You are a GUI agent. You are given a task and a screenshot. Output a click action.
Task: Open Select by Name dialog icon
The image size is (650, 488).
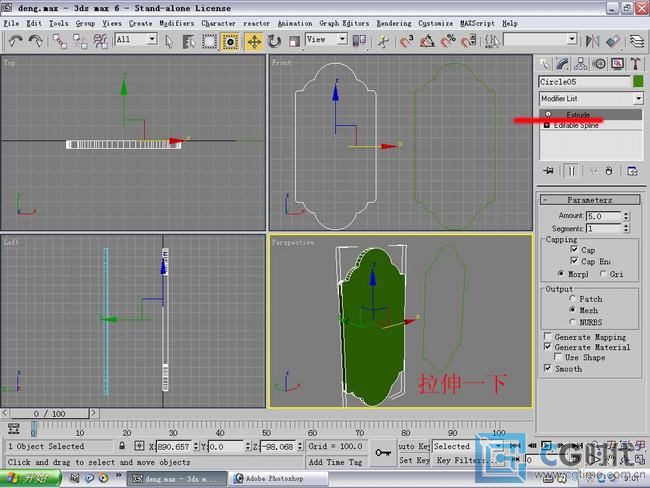[189, 41]
